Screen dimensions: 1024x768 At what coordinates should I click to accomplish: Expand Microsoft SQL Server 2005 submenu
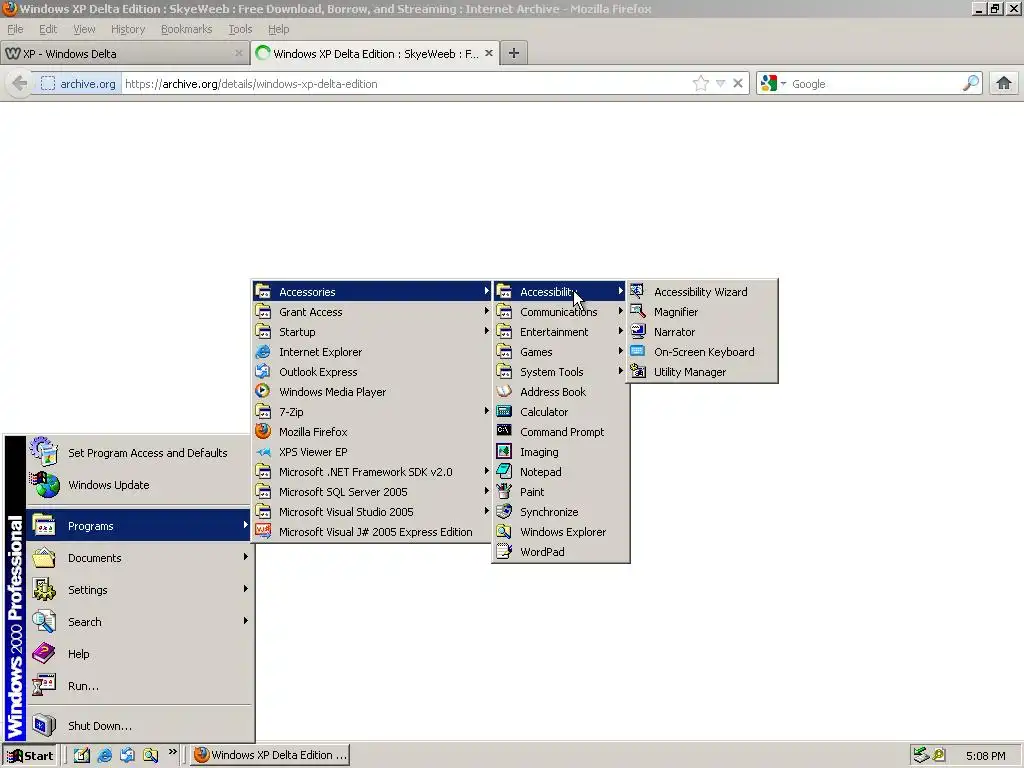point(372,492)
